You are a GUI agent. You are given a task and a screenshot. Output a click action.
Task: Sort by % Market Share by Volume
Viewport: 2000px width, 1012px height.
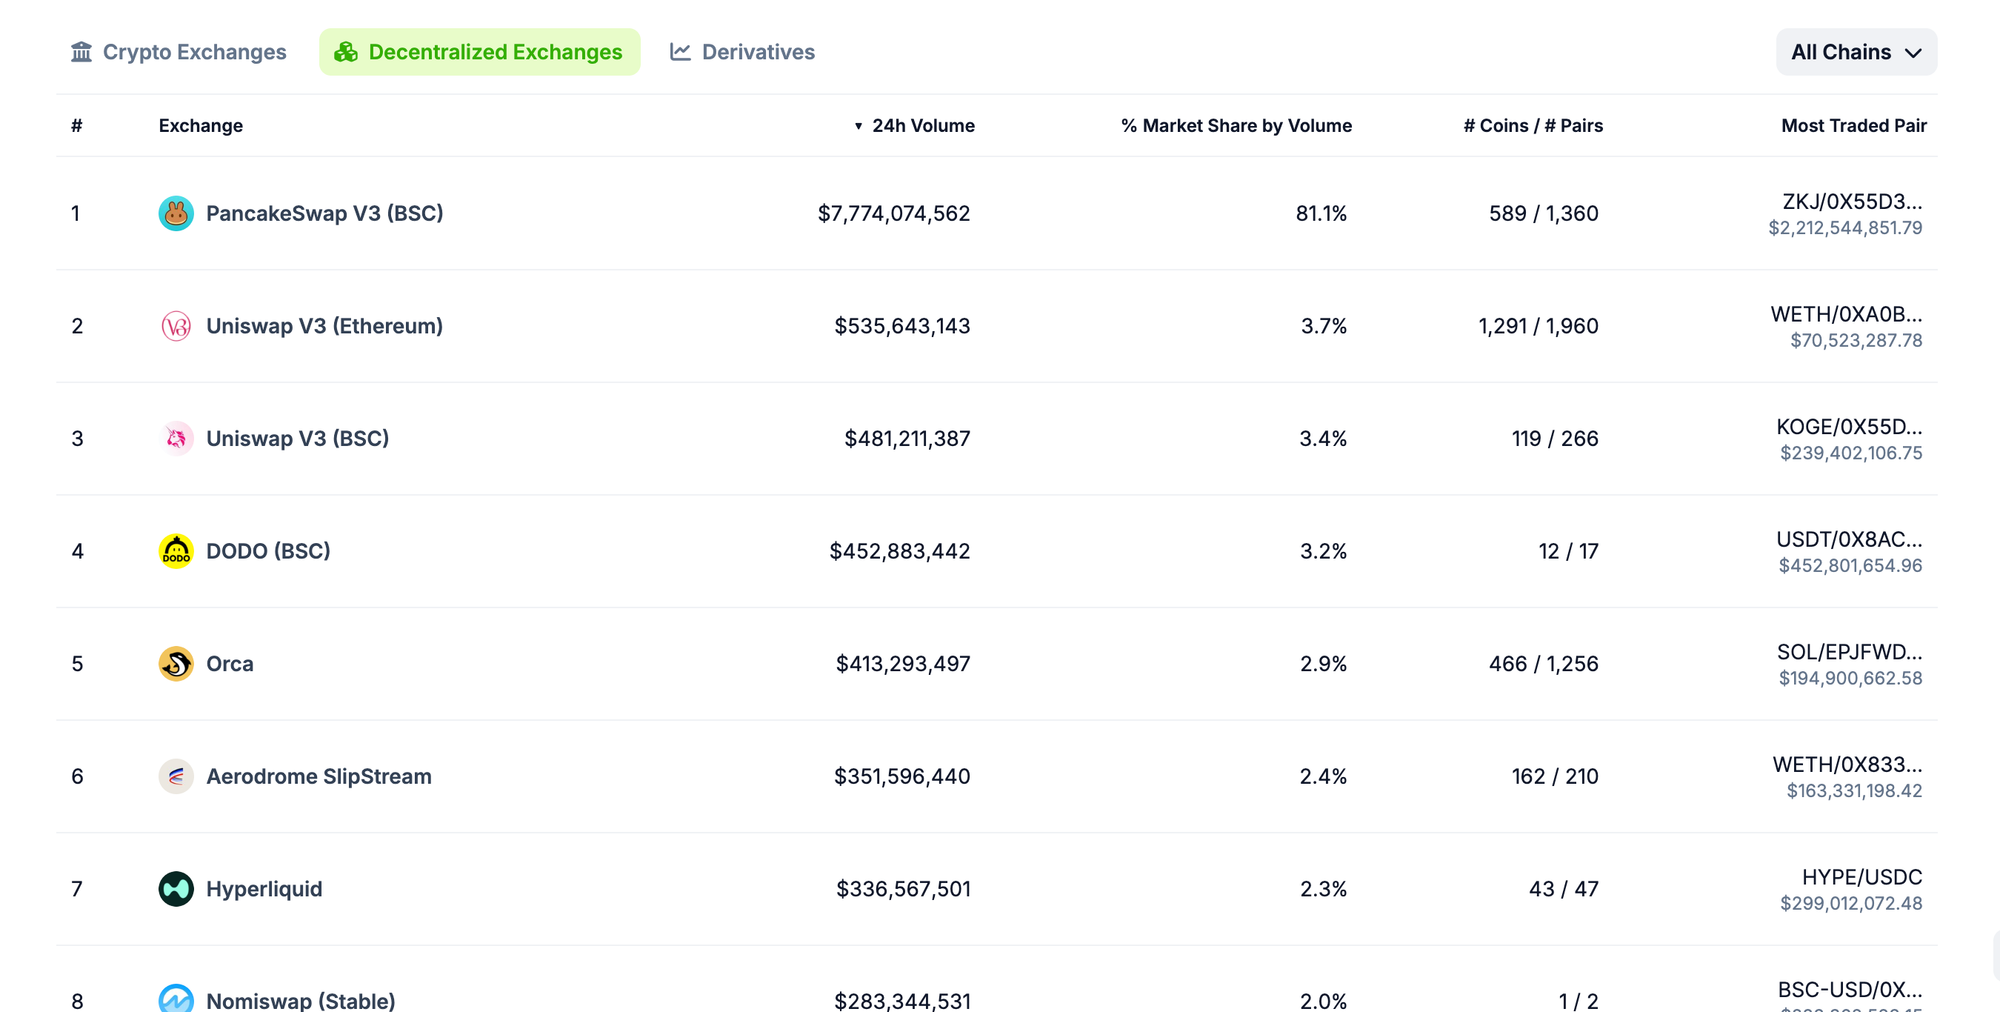coord(1236,126)
